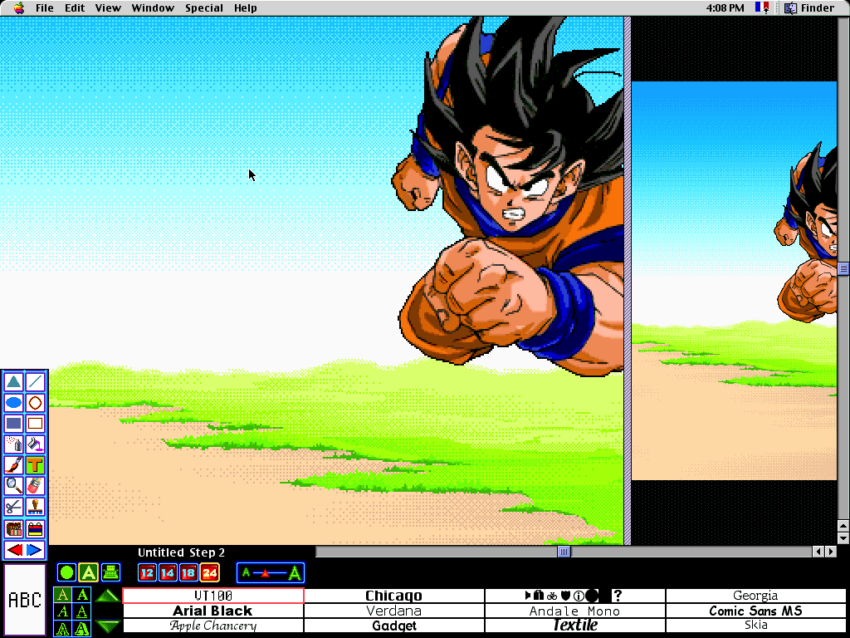Select the filled rectangle tool
The width and height of the screenshot is (850, 638).
[14, 423]
